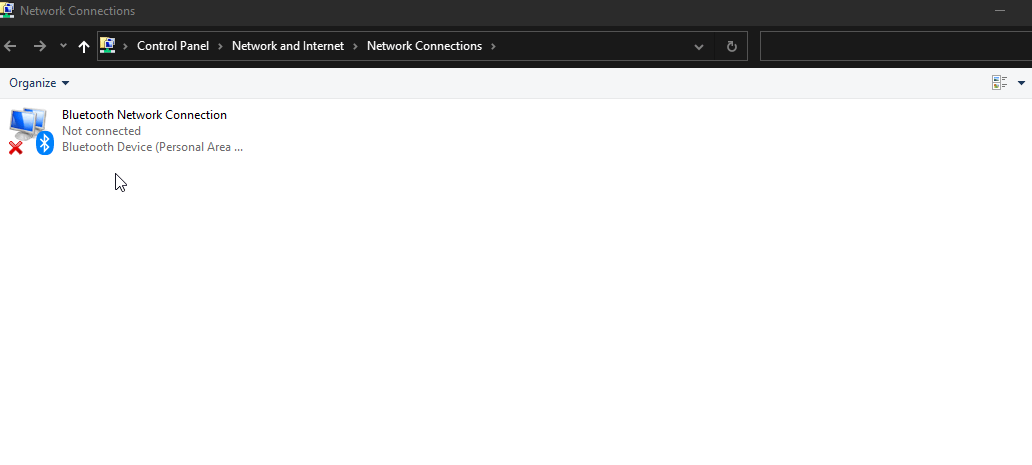
Task: Select the Network Connections breadcrumb
Action: coord(425,46)
